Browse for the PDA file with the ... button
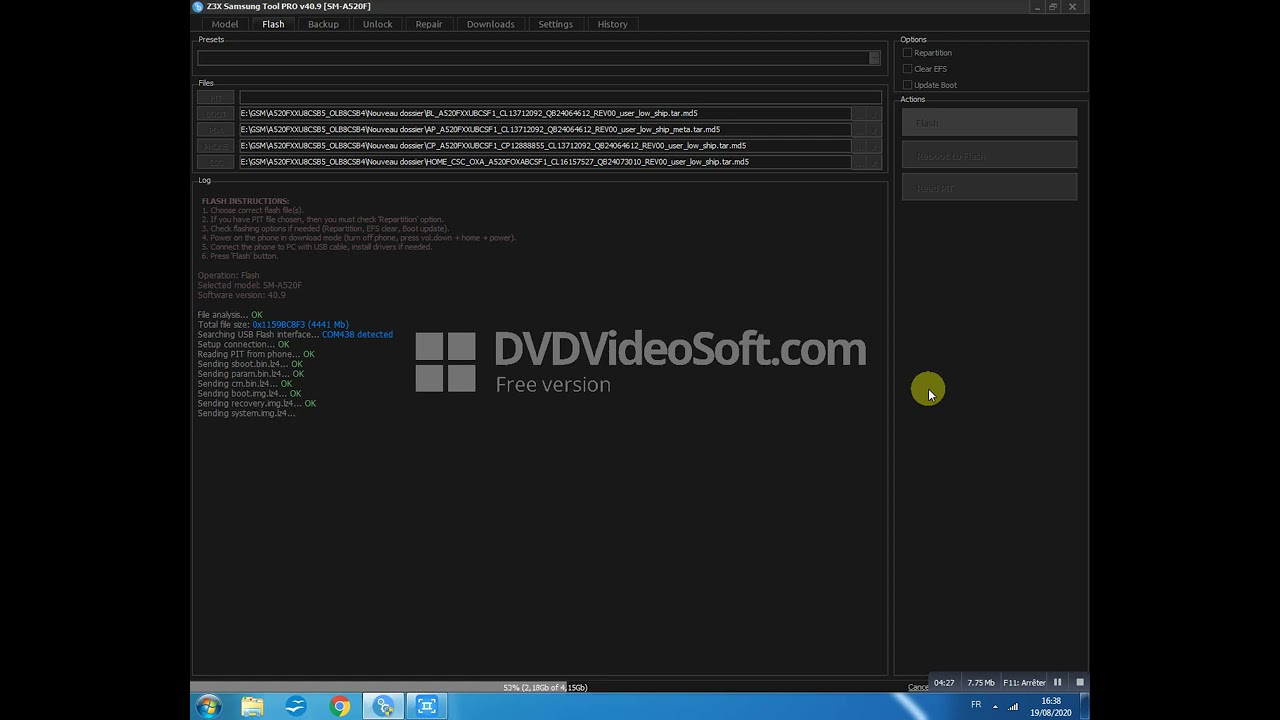This screenshot has width=1280, height=720. [860, 130]
